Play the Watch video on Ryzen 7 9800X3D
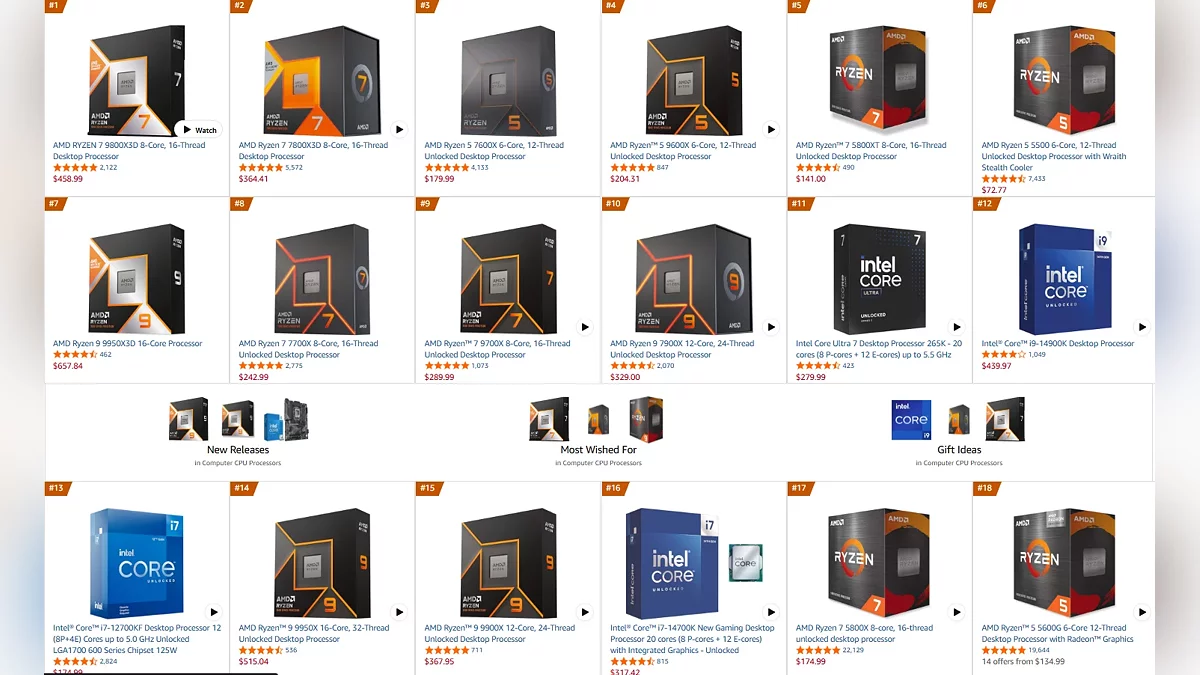This screenshot has height=675, width=1200. click(198, 130)
